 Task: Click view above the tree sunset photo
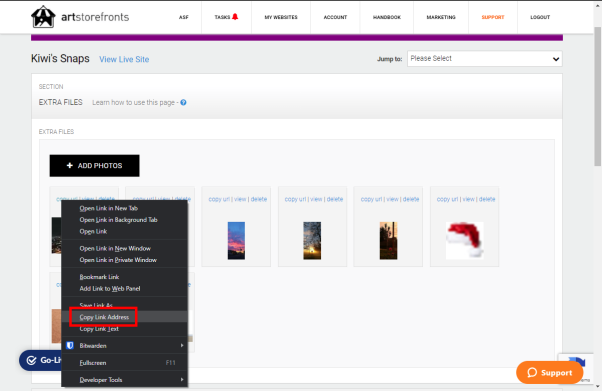click(x=316, y=199)
